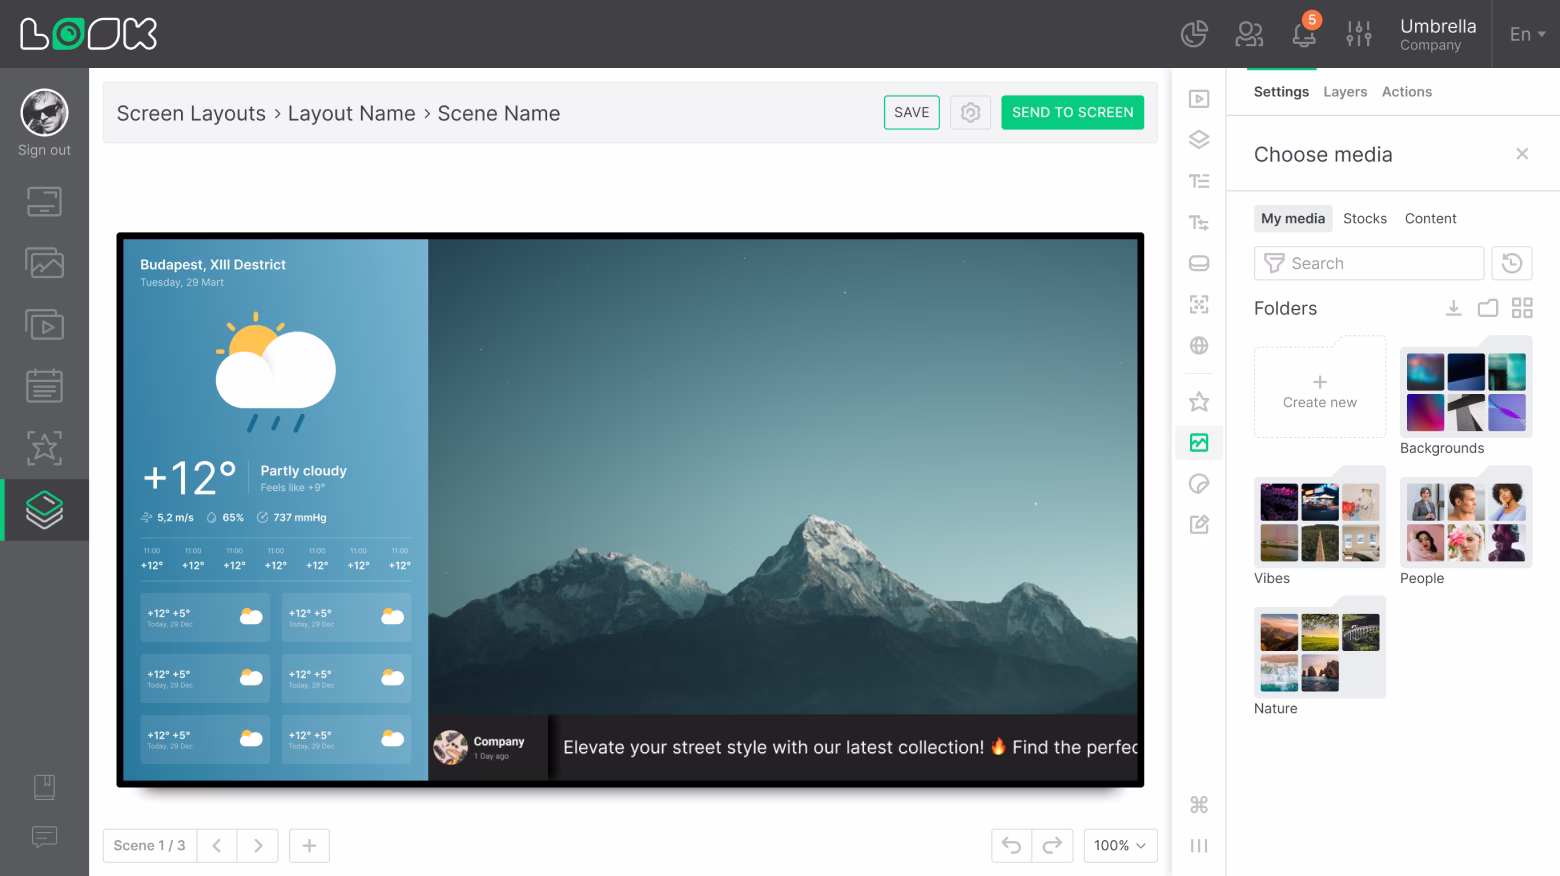This screenshot has height=876, width=1560.
Task: Go to next scene arrow
Action: point(258,846)
